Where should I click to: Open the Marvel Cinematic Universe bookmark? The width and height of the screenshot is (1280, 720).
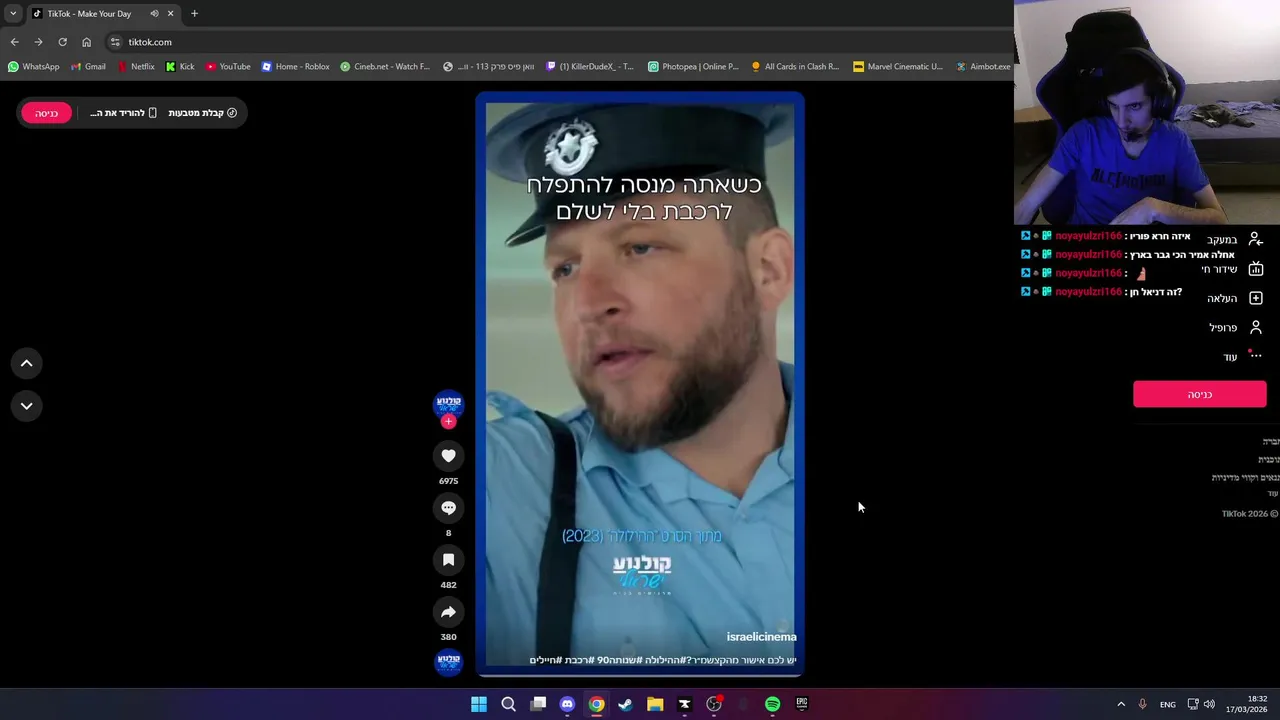click(898, 67)
